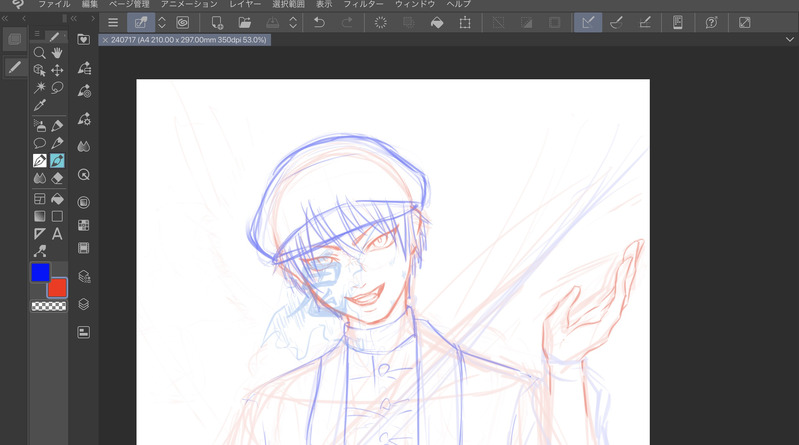The image size is (799, 445).
Task: Collapse the left palette dock double arrows
Action: tap(5, 18)
